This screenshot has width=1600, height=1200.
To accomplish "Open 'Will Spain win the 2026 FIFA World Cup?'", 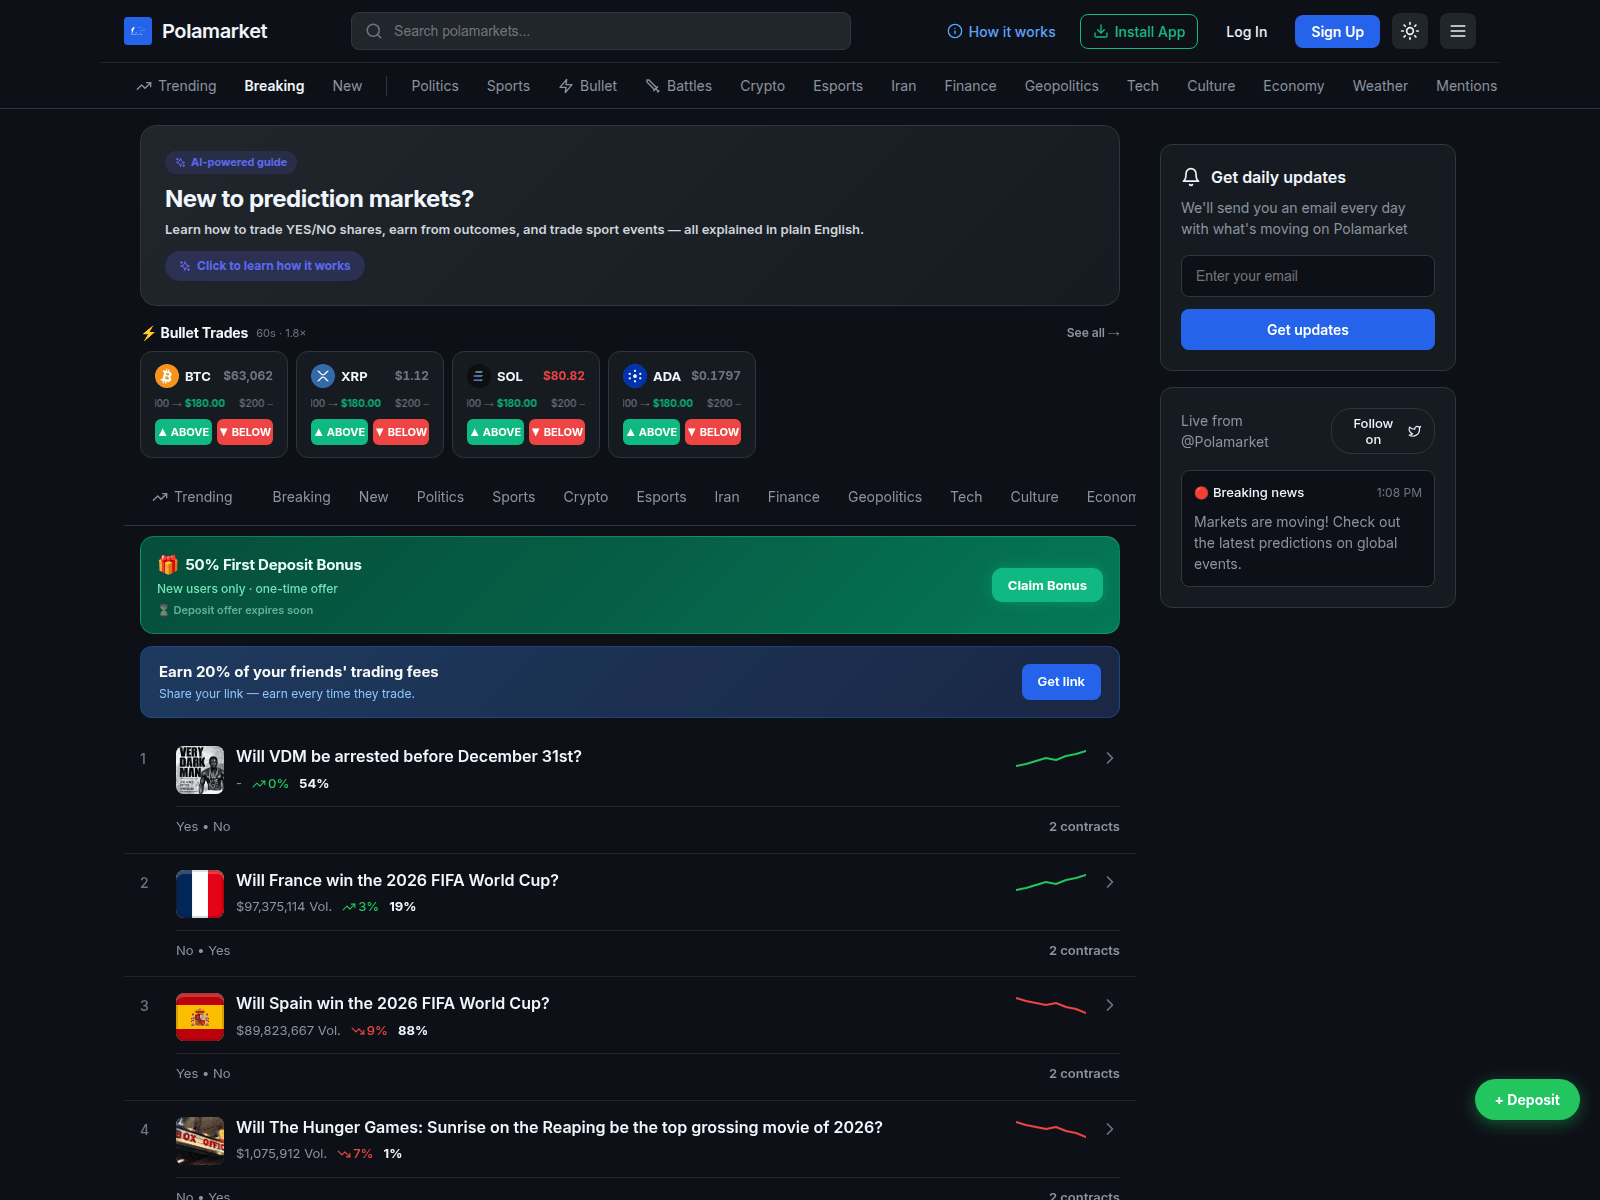I will coord(393,1004).
